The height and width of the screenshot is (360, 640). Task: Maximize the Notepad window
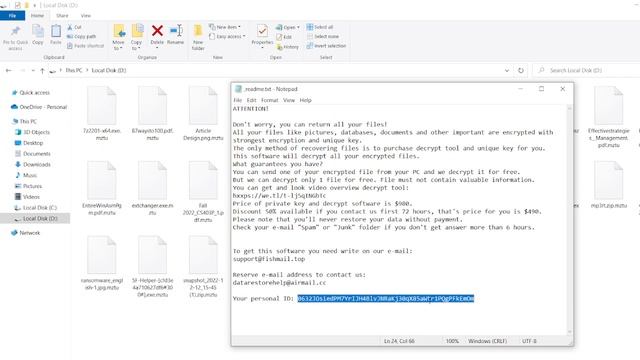[542, 89]
